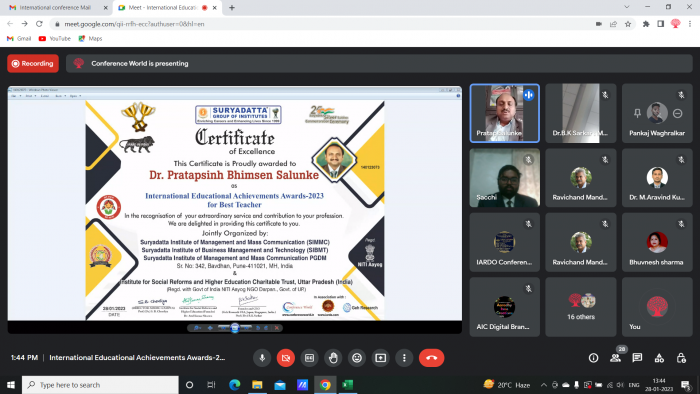The width and height of the screenshot is (700, 394).
Task: Switch to International conference Mail tab
Action: [58, 8]
